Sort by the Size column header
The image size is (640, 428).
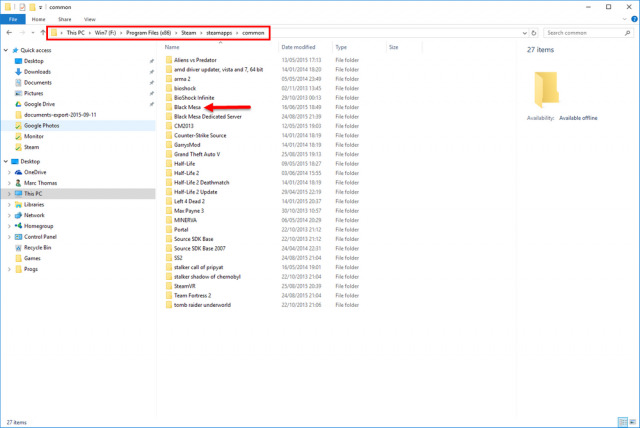point(393,47)
